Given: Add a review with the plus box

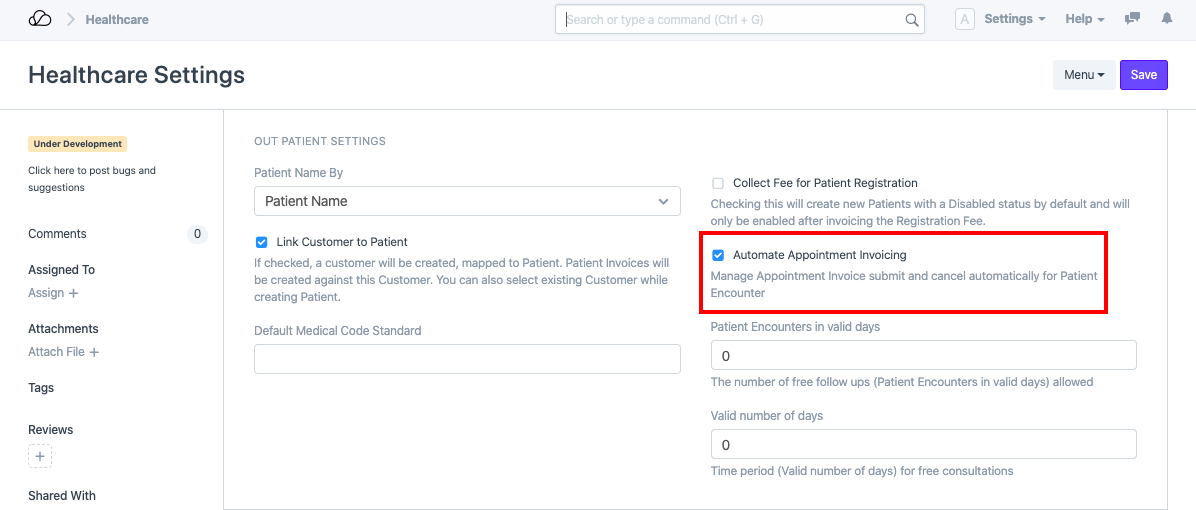Looking at the screenshot, I should 40,457.
